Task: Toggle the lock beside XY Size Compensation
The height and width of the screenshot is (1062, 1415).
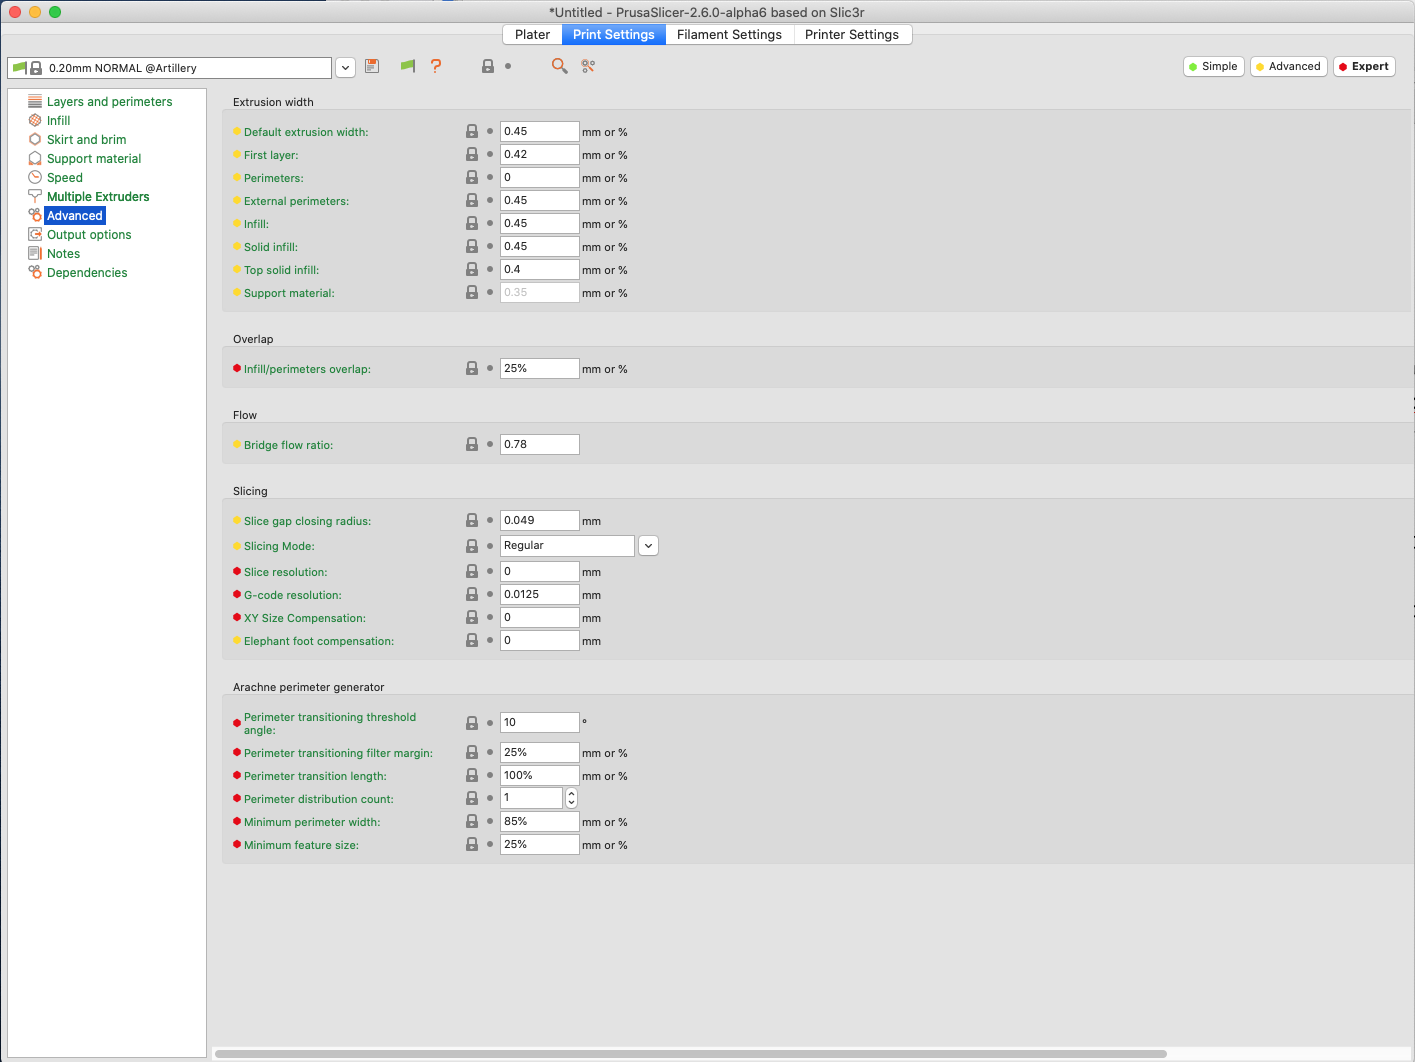Action: click(471, 617)
